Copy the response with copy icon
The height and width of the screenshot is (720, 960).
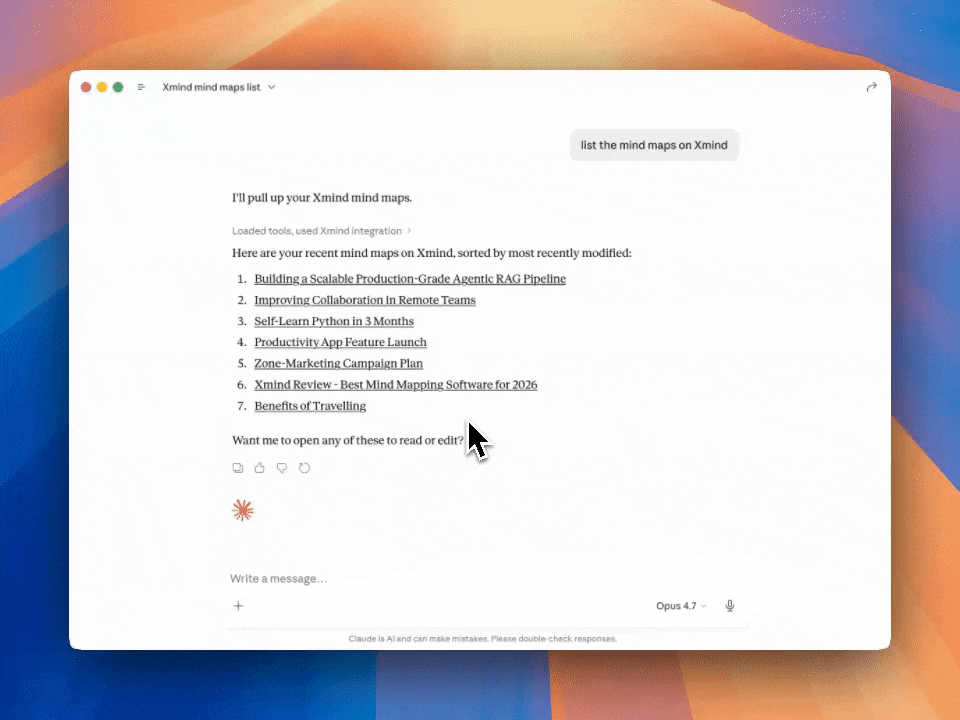click(x=238, y=468)
